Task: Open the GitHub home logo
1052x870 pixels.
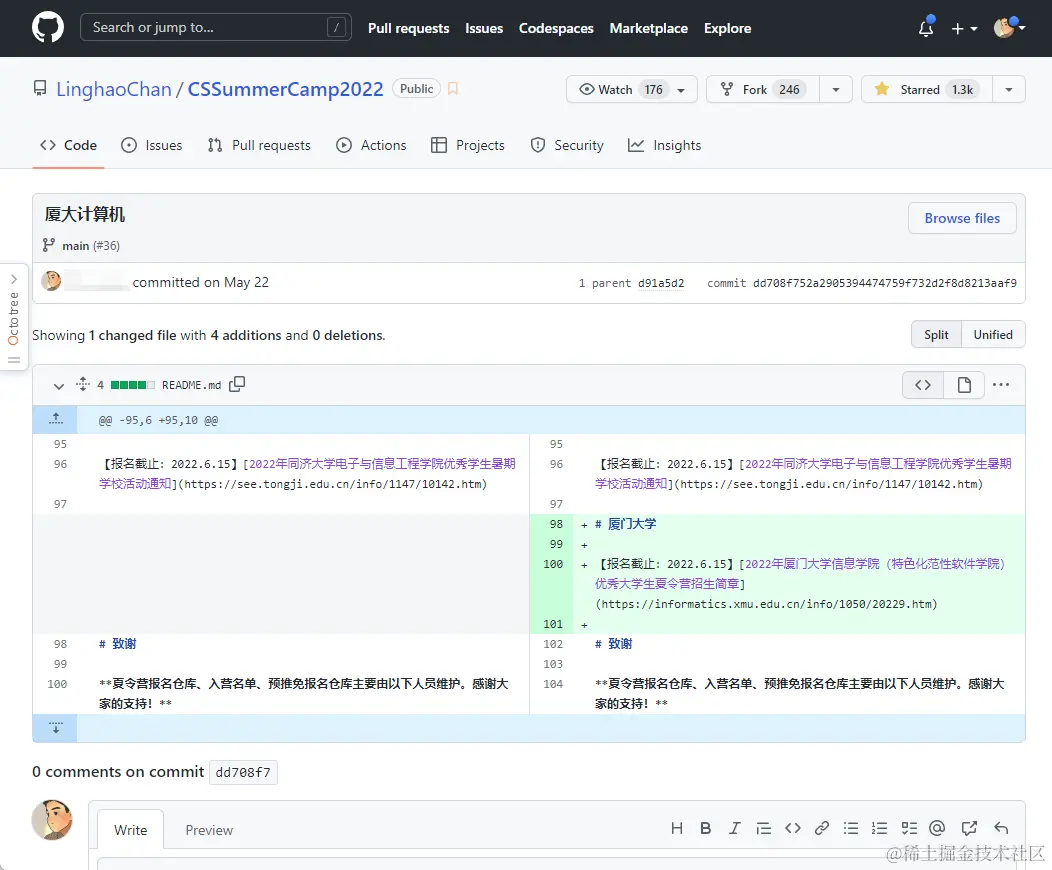Action: point(48,28)
